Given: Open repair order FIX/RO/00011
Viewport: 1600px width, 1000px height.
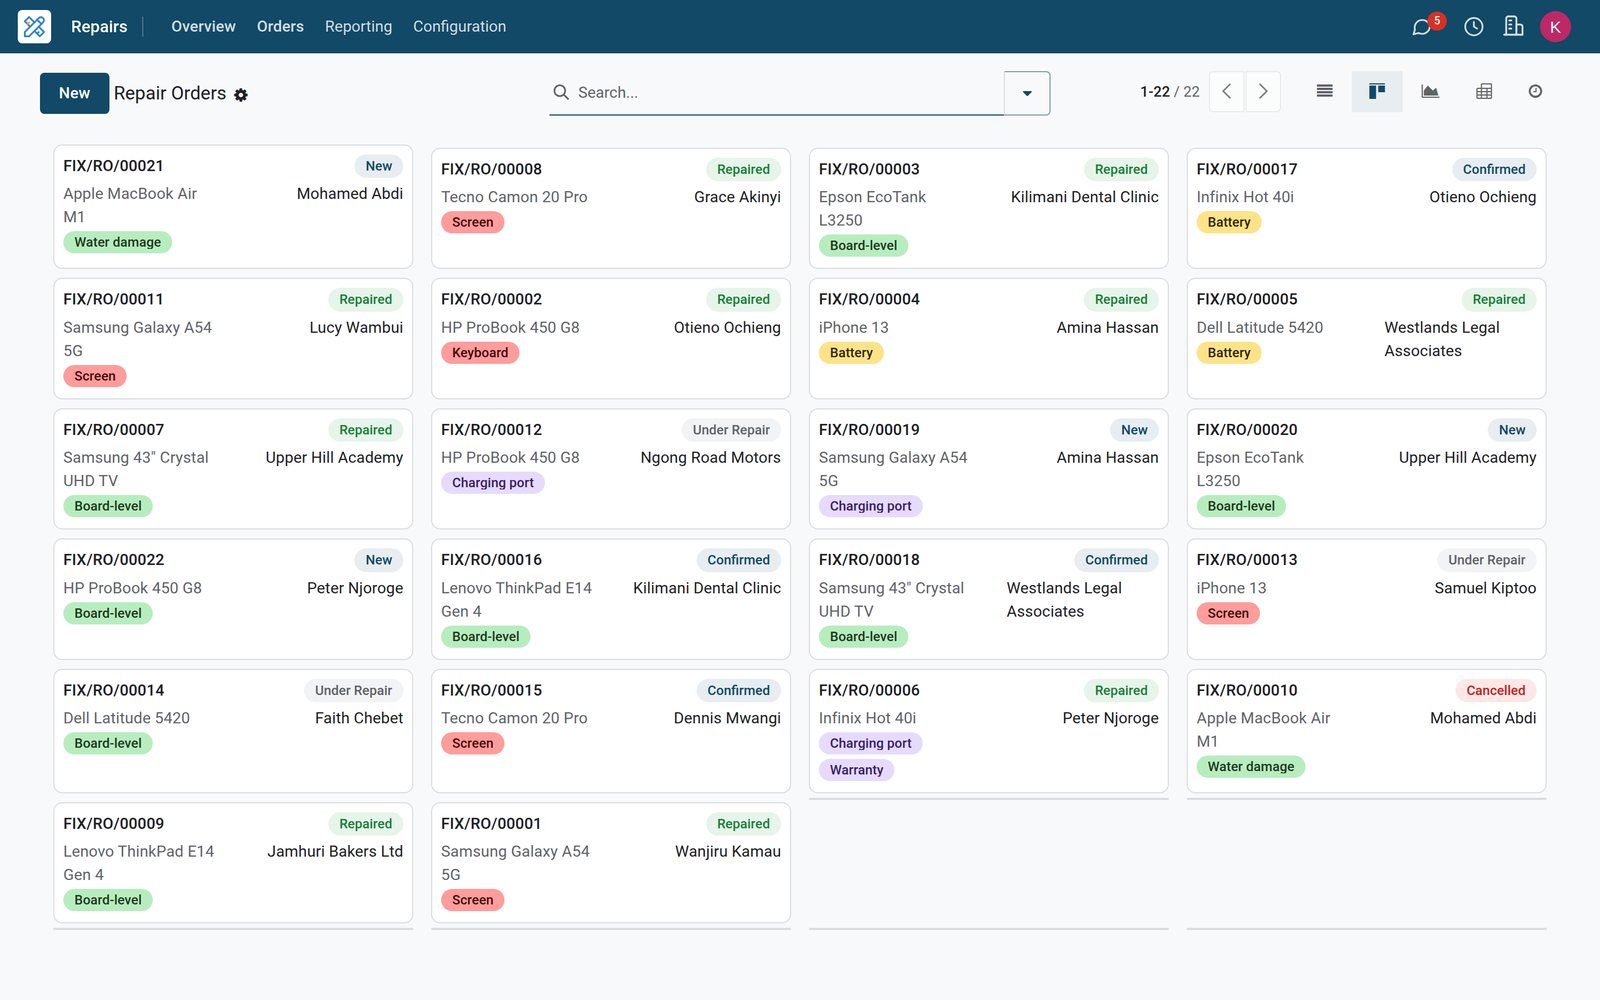Looking at the screenshot, I should 233,338.
